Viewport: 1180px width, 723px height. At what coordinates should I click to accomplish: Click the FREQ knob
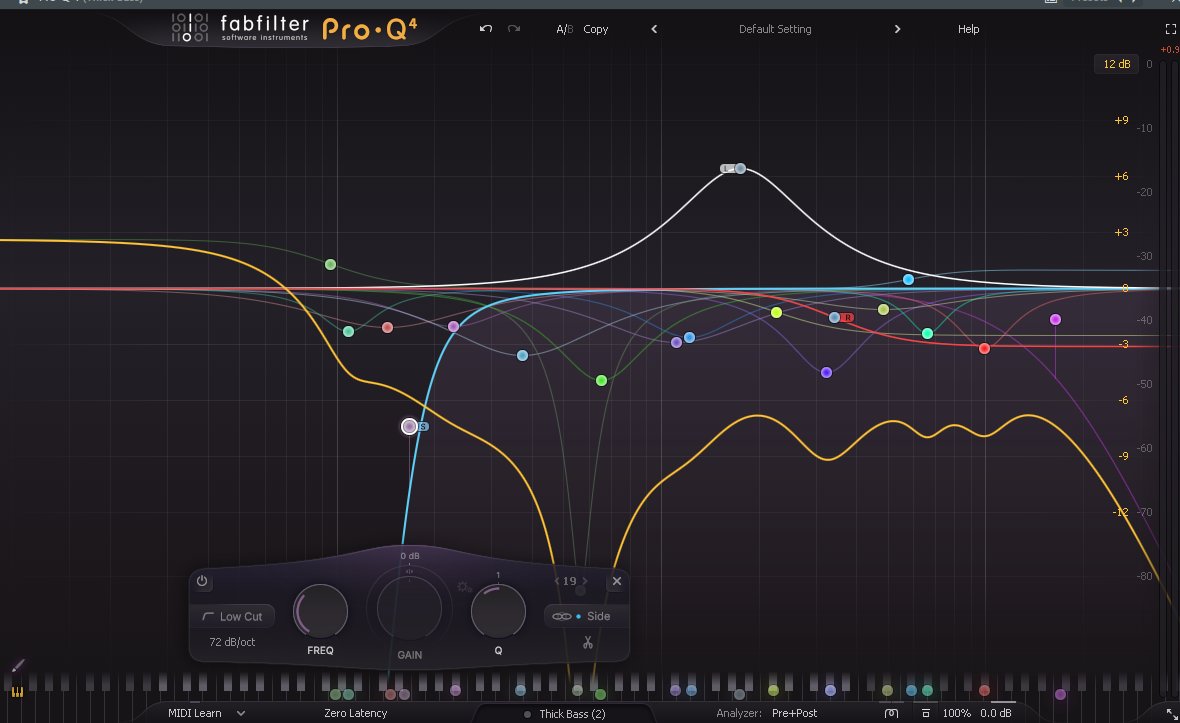320,611
